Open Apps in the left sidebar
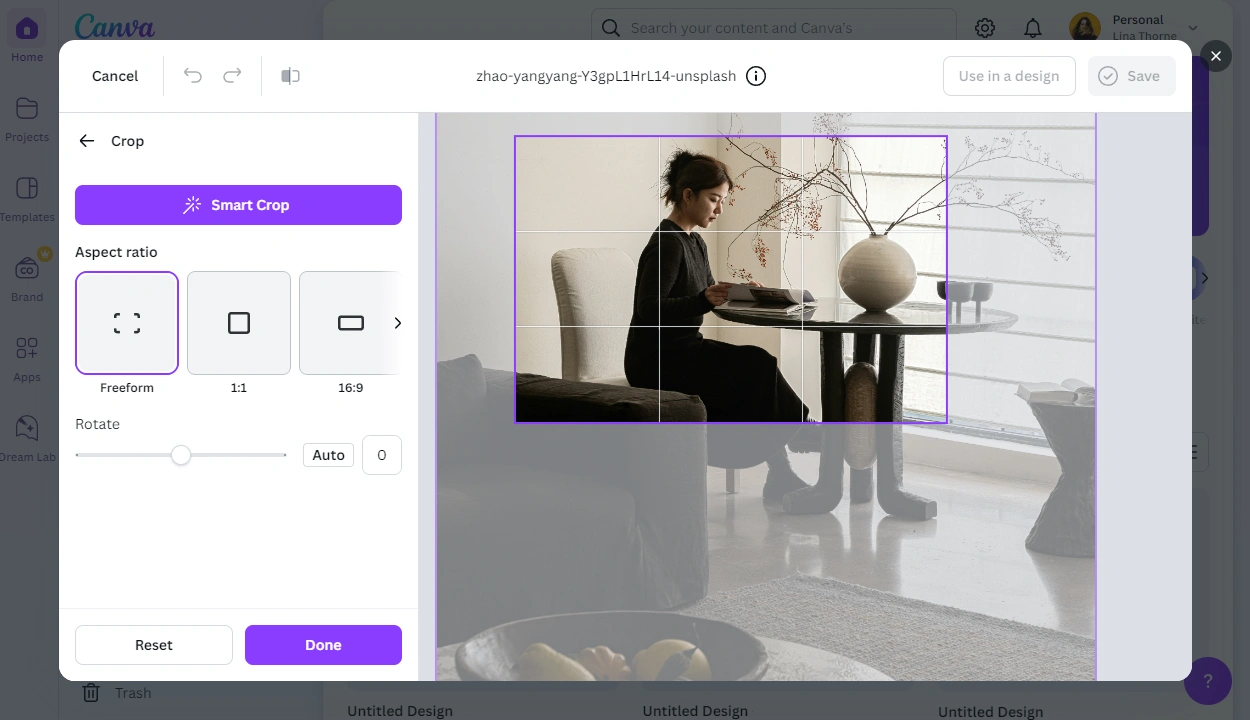 pos(27,359)
